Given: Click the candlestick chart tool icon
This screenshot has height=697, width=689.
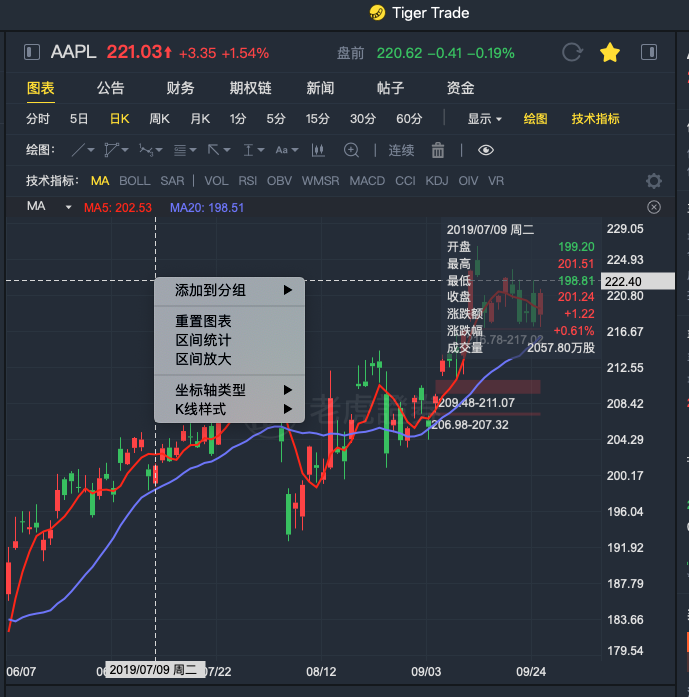Looking at the screenshot, I should (318, 150).
